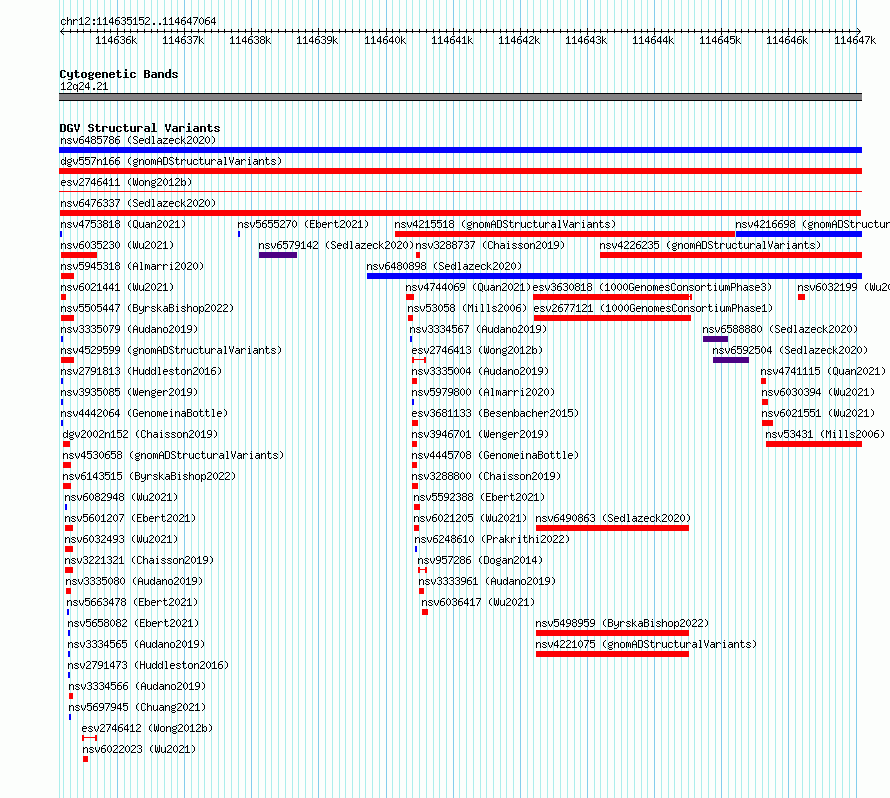Click nsv4445708 (GenomeinaBottle) label
The height and width of the screenshot is (798, 890).
point(495,455)
